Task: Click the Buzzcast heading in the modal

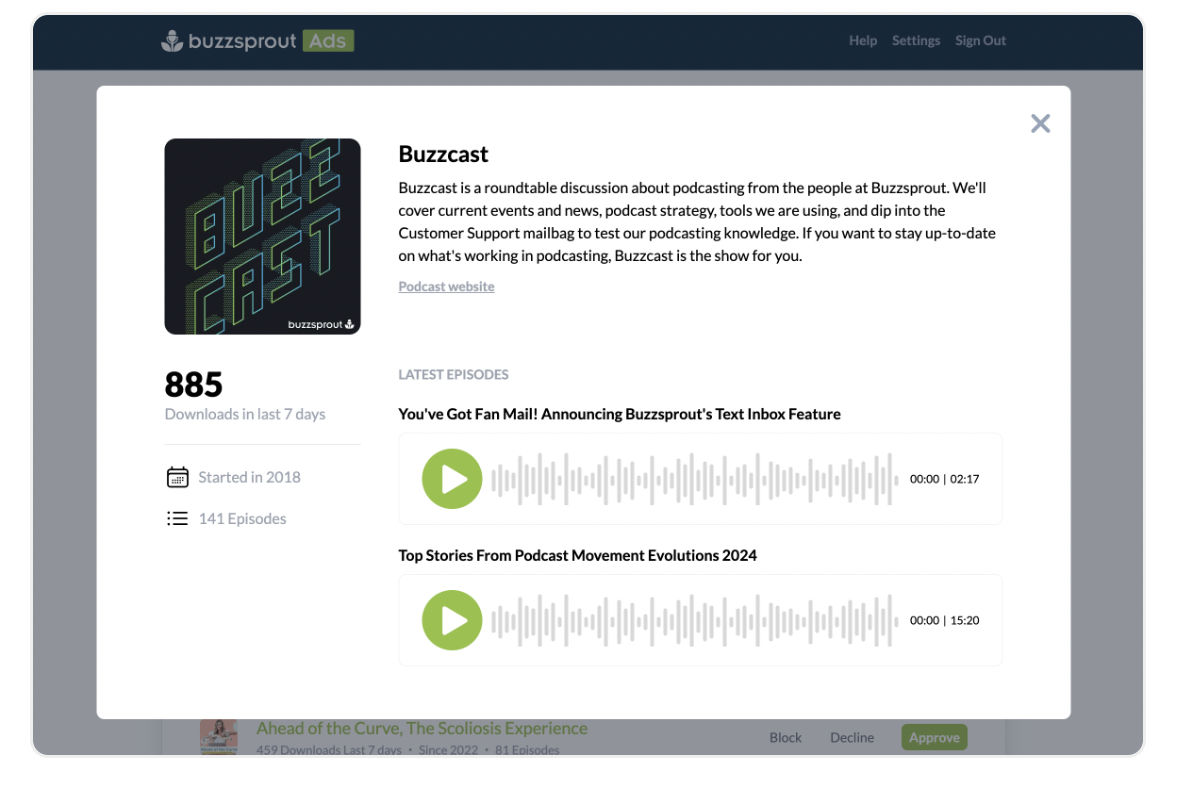Action: tap(443, 154)
